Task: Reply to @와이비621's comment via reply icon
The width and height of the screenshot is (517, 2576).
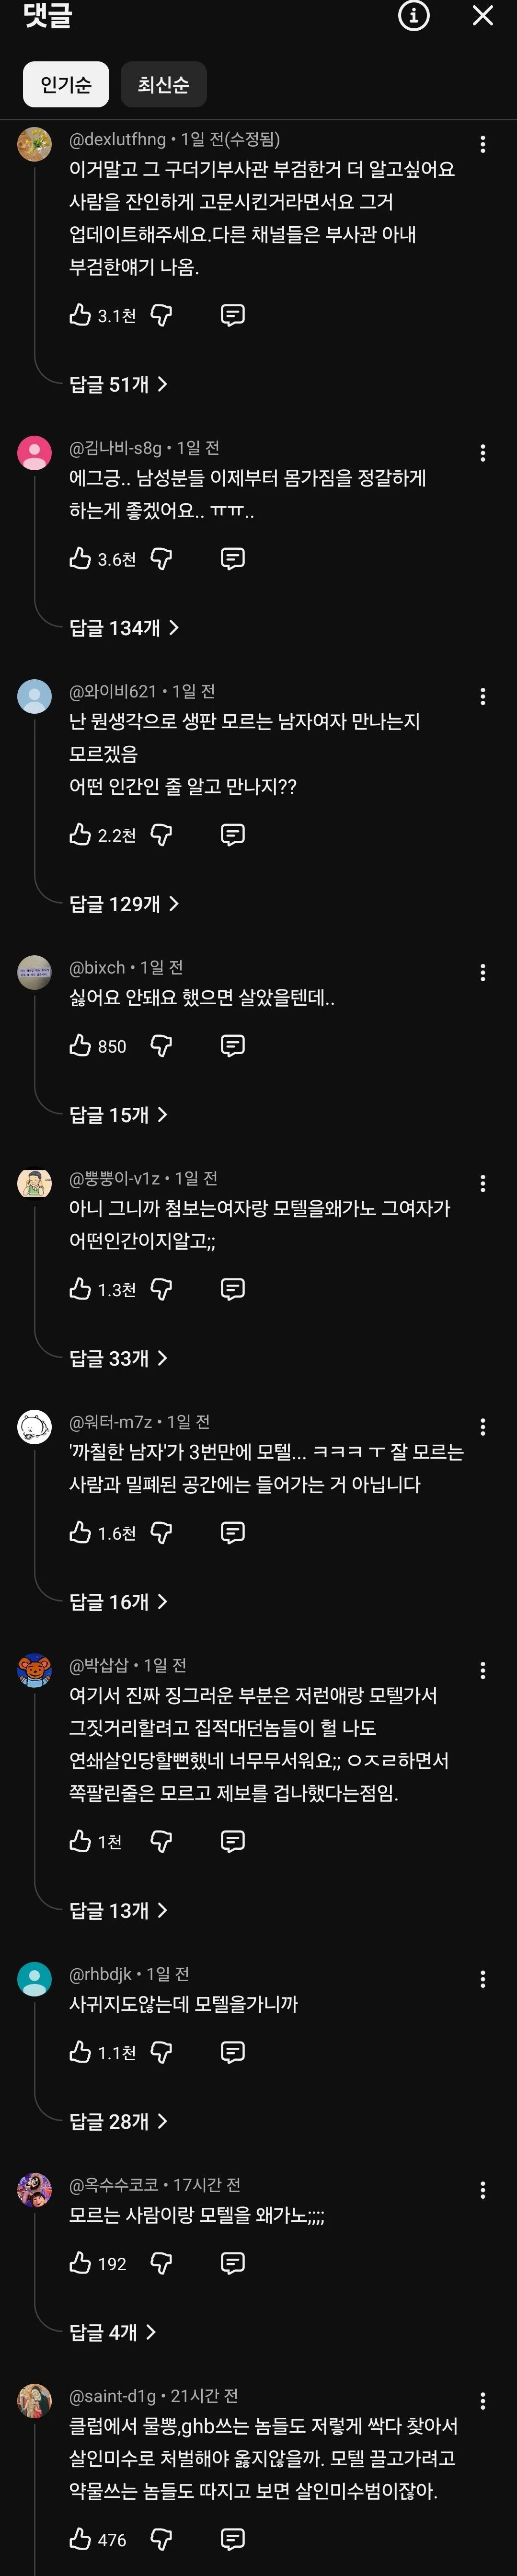Action: (x=232, y=834)
